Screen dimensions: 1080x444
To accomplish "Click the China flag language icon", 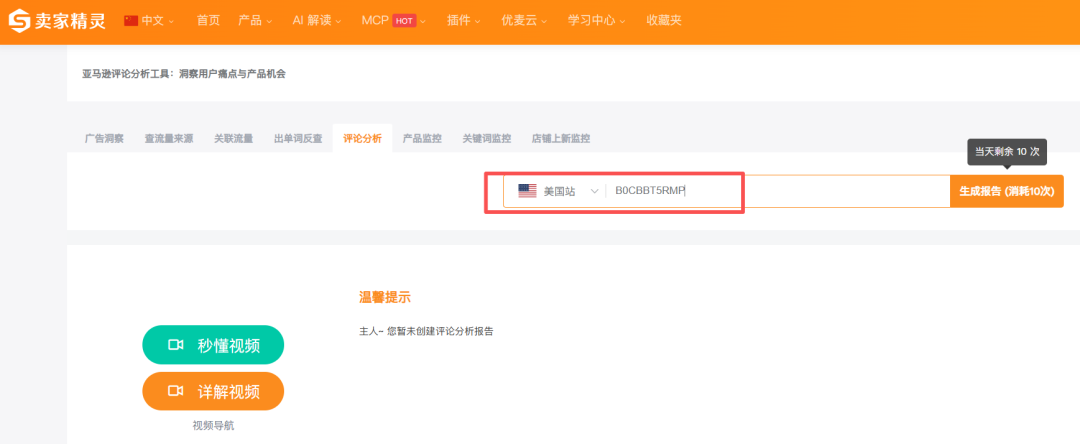I will click(x=131, y=21).
